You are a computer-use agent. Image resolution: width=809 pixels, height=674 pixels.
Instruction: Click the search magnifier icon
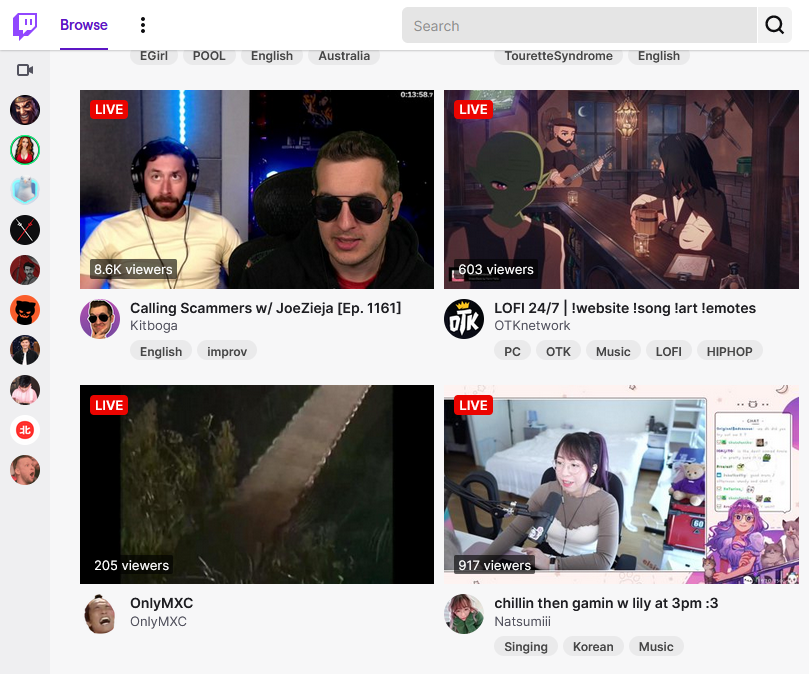click(x=775, y=25)
